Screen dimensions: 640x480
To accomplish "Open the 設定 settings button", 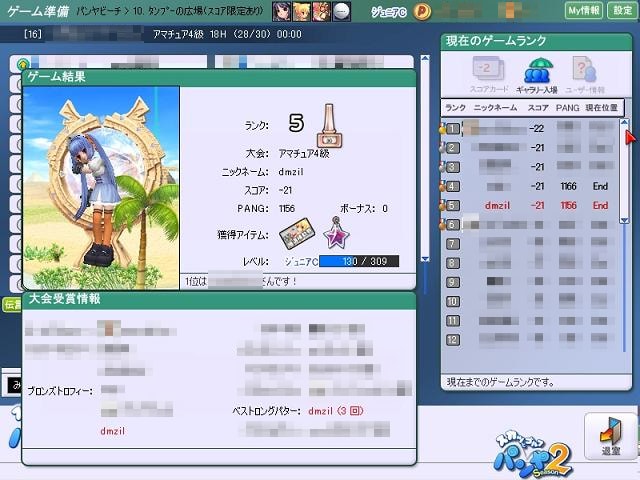I will pyautogui.click(x=622, y=10).
